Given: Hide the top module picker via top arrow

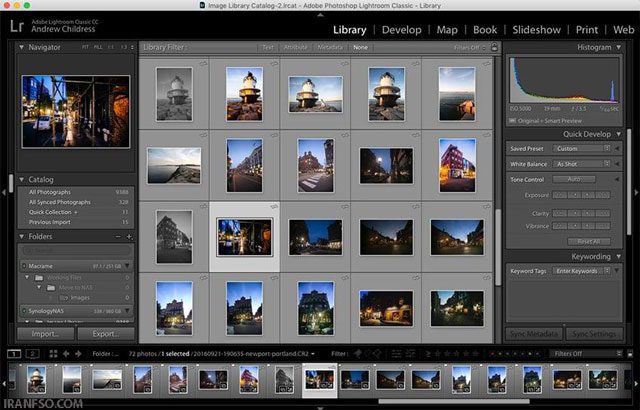Looking at the screenshot, I should pos(320,15).
